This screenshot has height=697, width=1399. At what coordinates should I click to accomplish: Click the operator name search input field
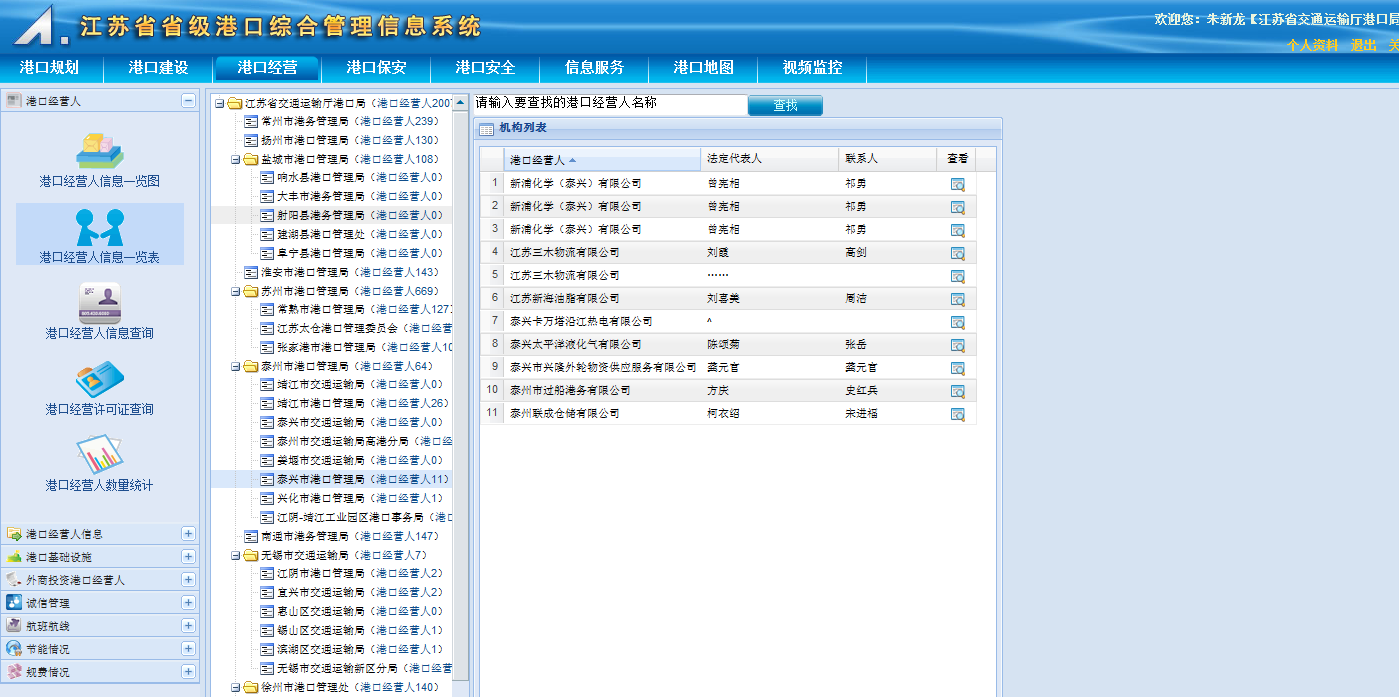610,103
